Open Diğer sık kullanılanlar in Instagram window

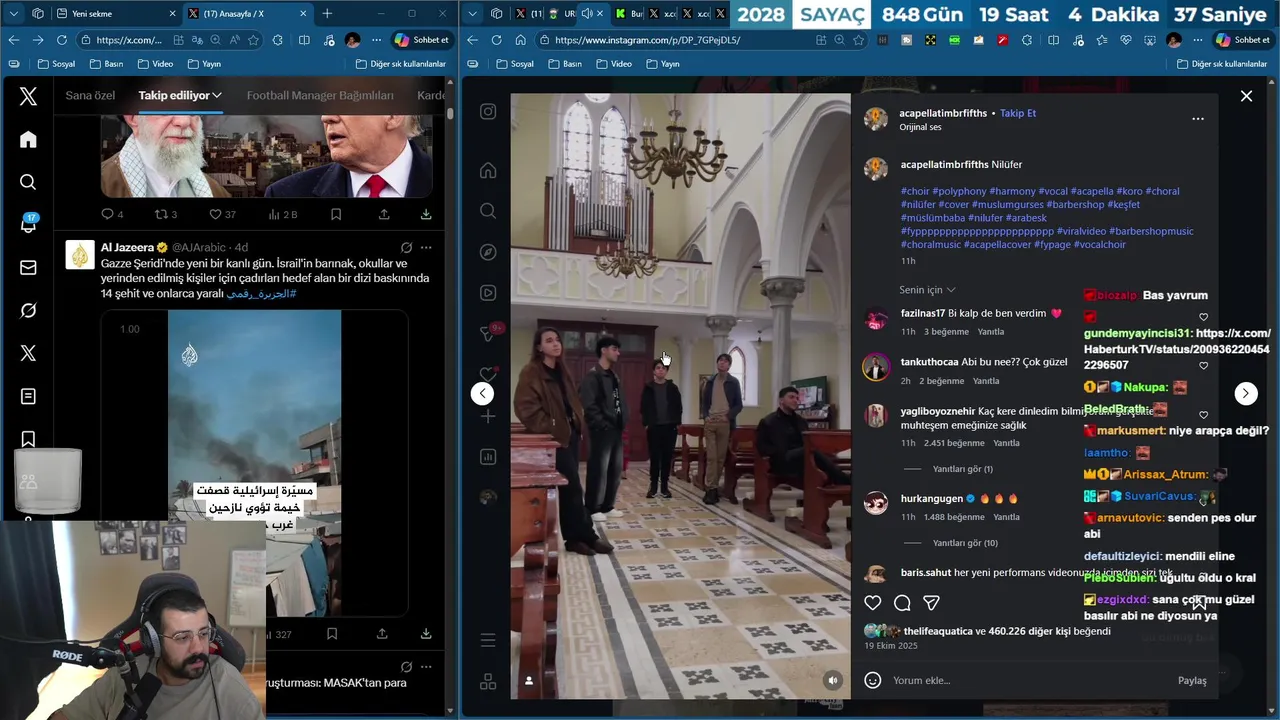point(1222,64)
